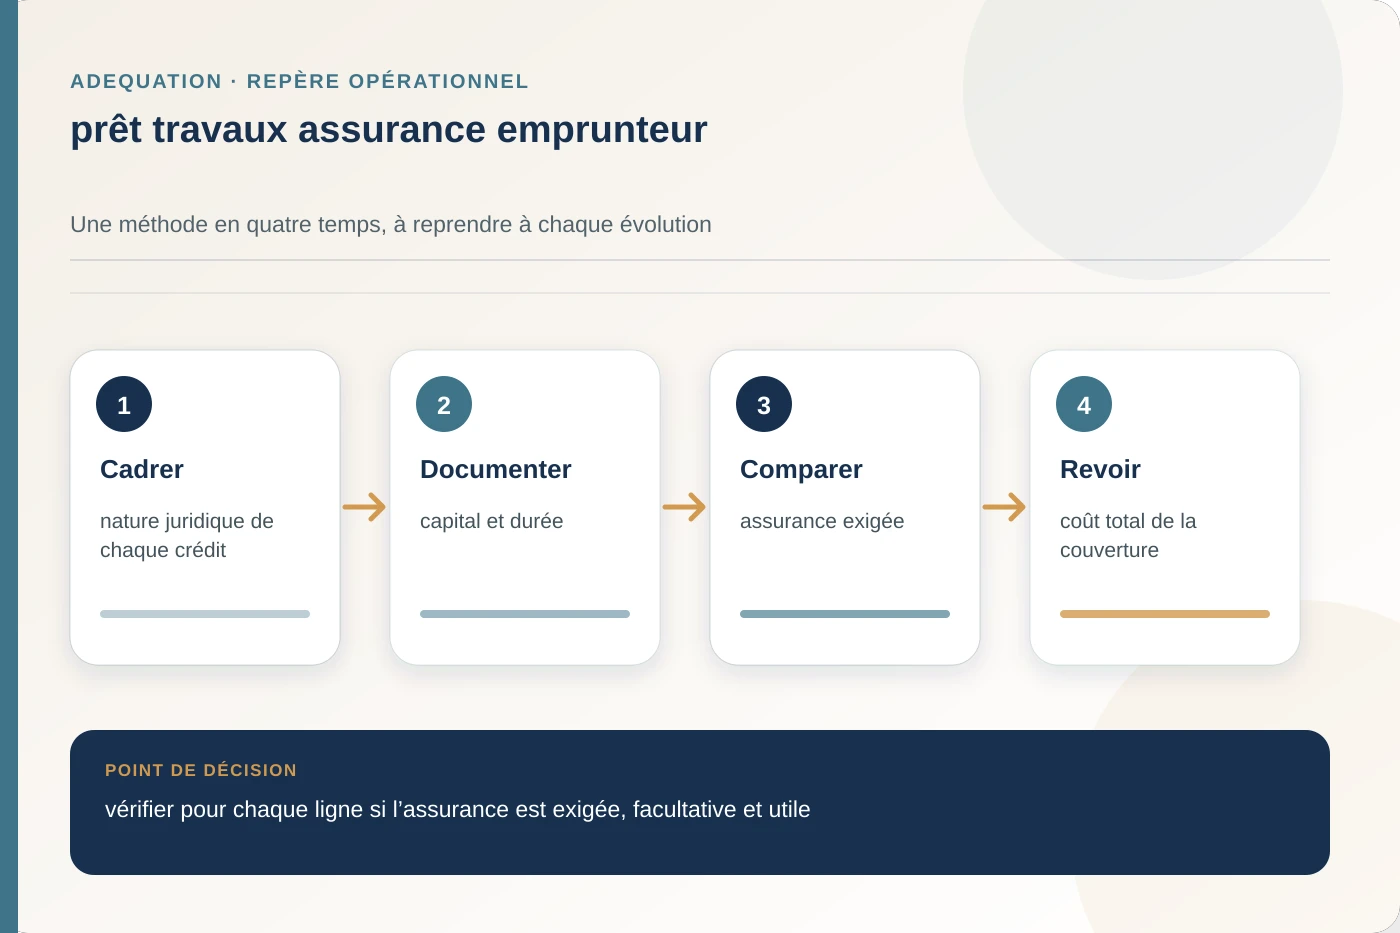Click the orange progress bar on Revoir card
This screenshot has height=933, width=1400.
1165,614
